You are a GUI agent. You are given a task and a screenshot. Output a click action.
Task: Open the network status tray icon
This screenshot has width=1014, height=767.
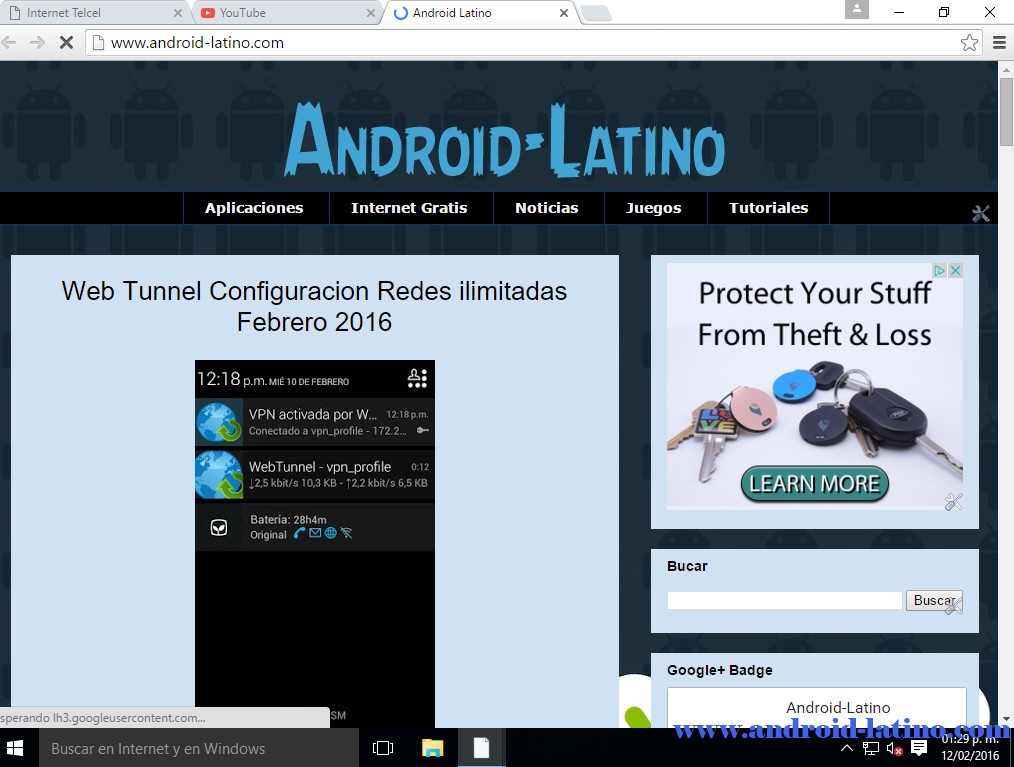click(x=871, y=748)
